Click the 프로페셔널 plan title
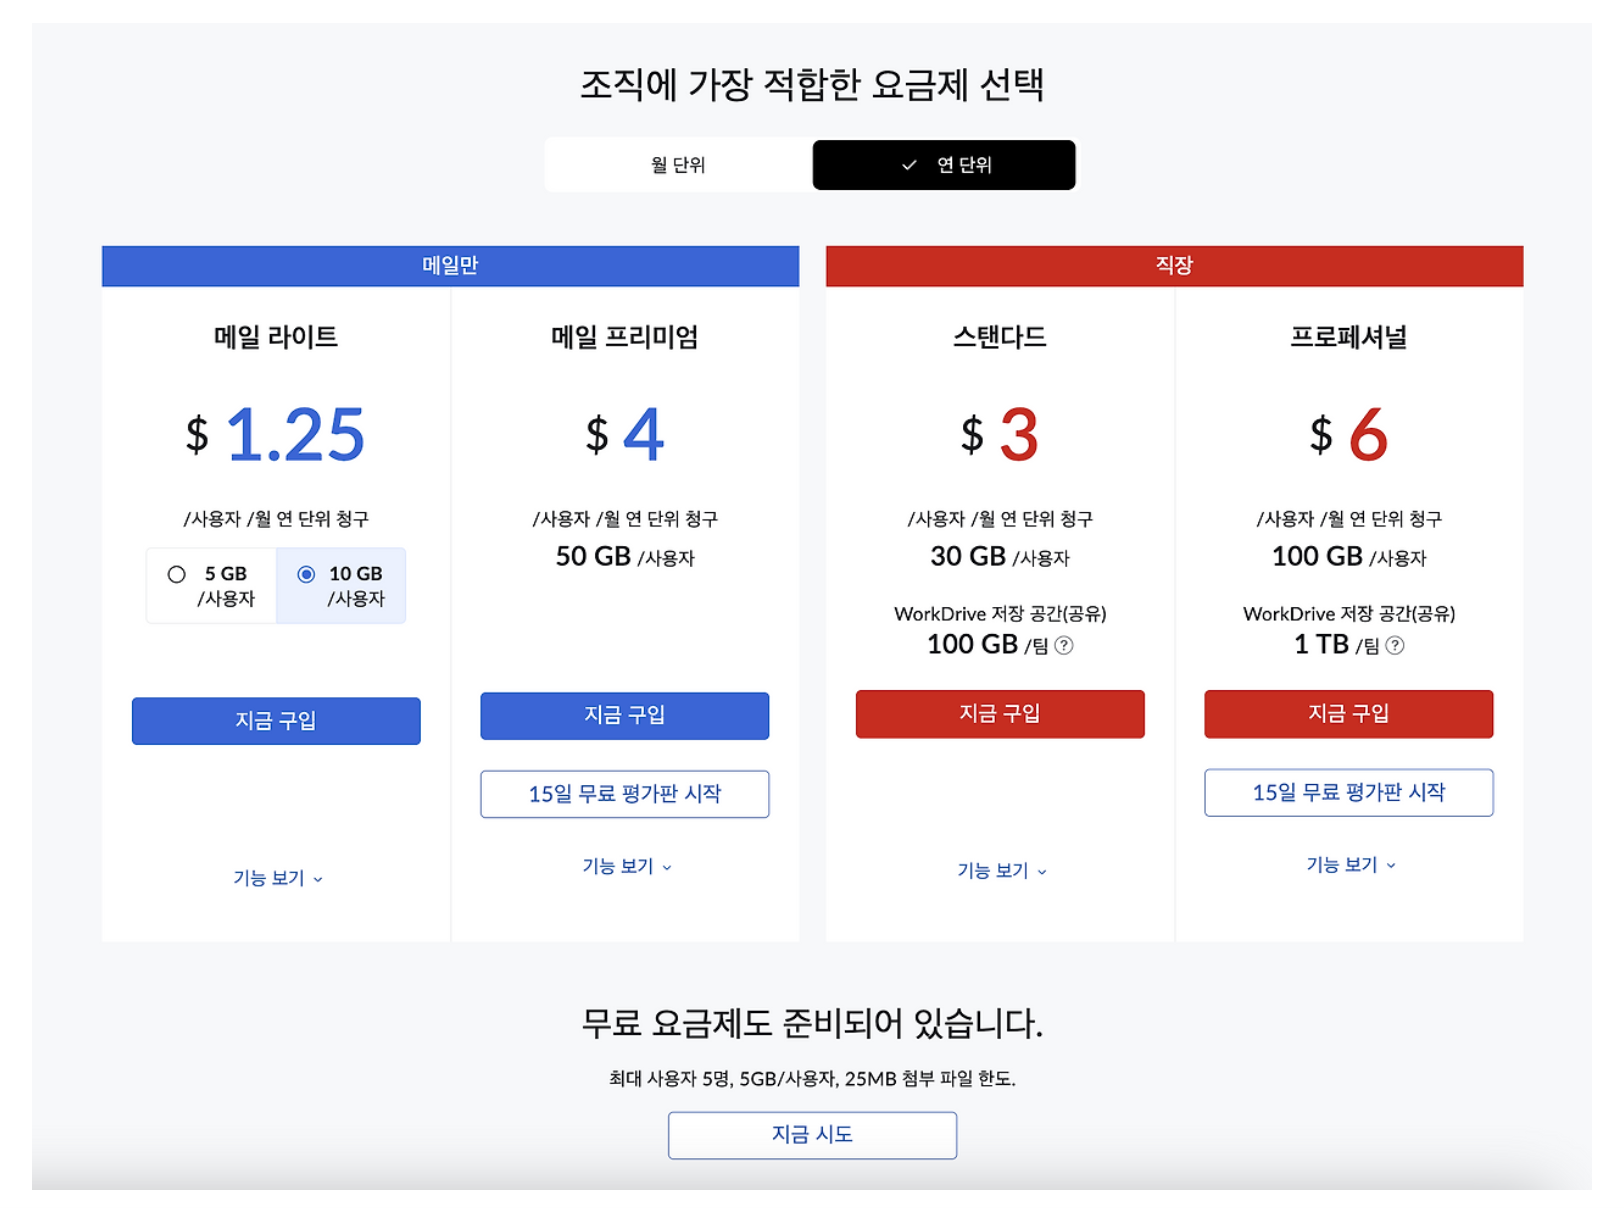The width and height of the screenshot is (1624, 1208). coord(1349,337)
